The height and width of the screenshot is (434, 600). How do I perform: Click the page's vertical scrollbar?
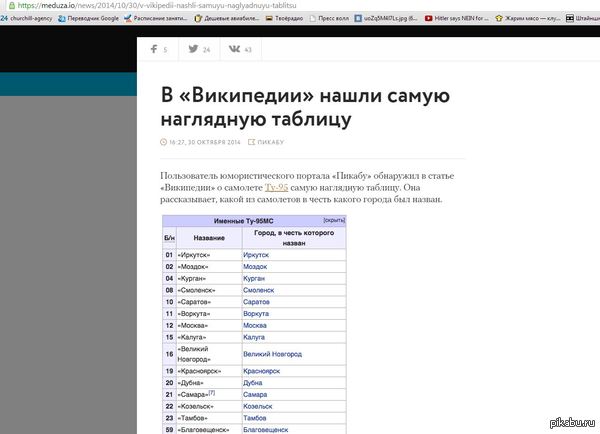point(595,200)
